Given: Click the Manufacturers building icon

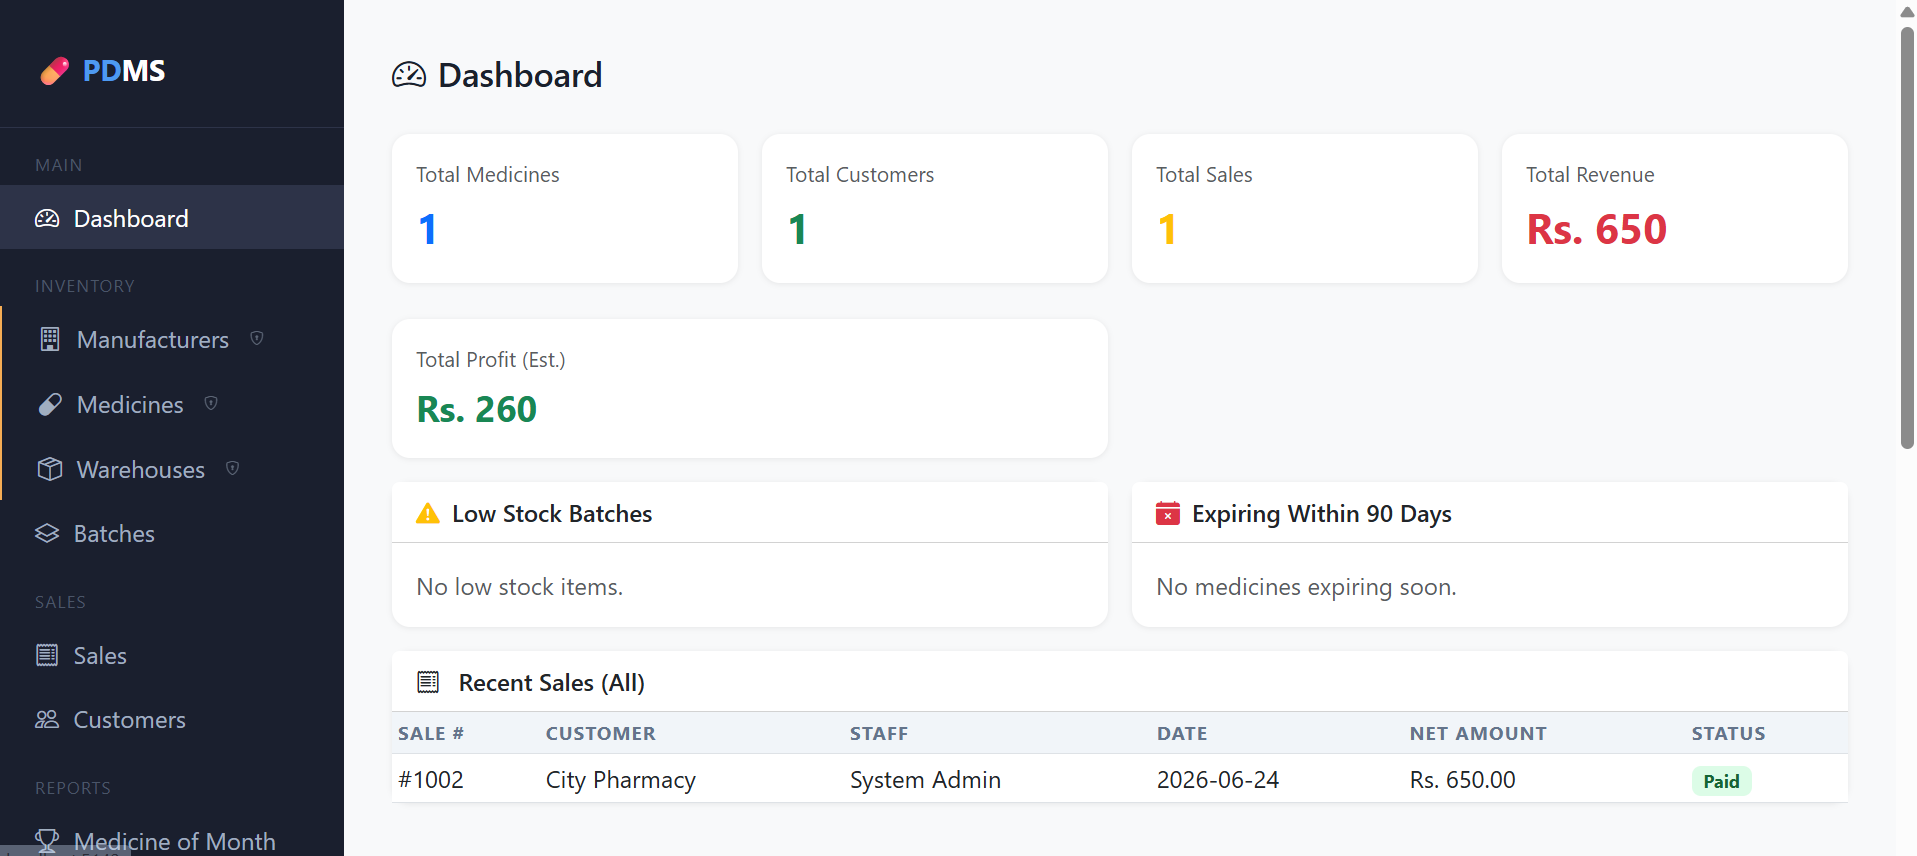Looking at the screenshot, I should 50,339.
